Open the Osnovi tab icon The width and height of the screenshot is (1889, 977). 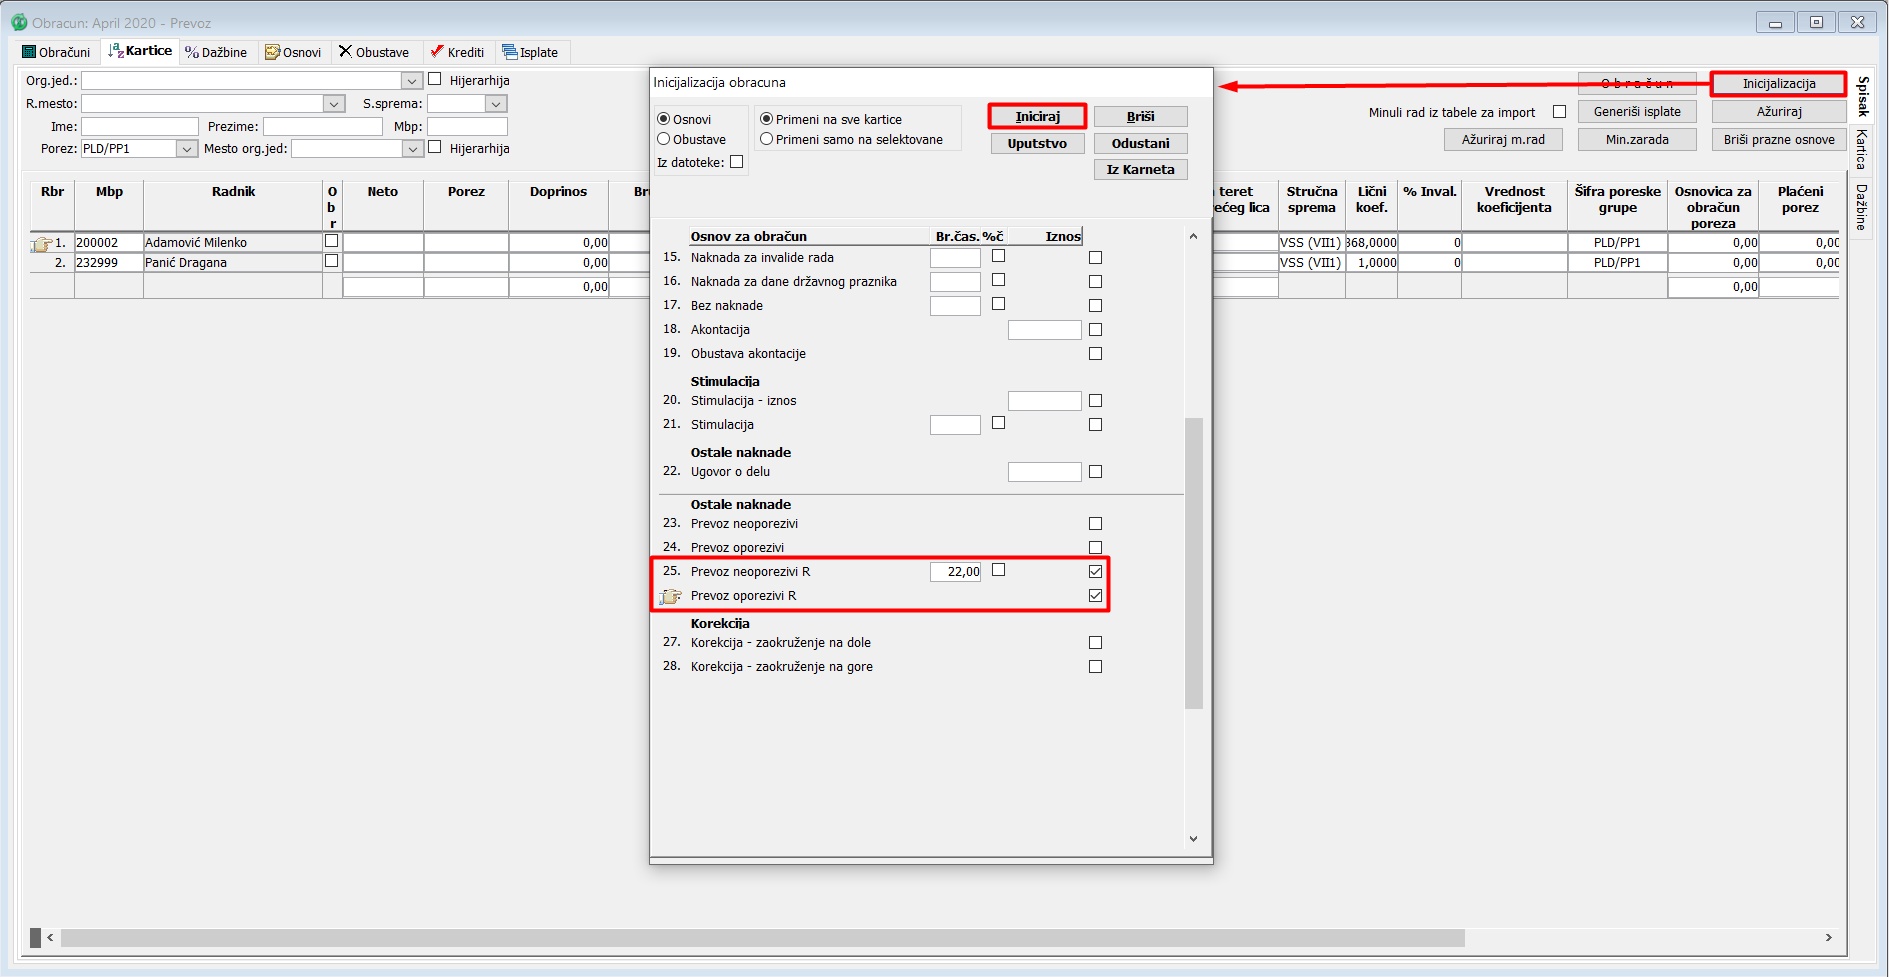coord(272,52)
